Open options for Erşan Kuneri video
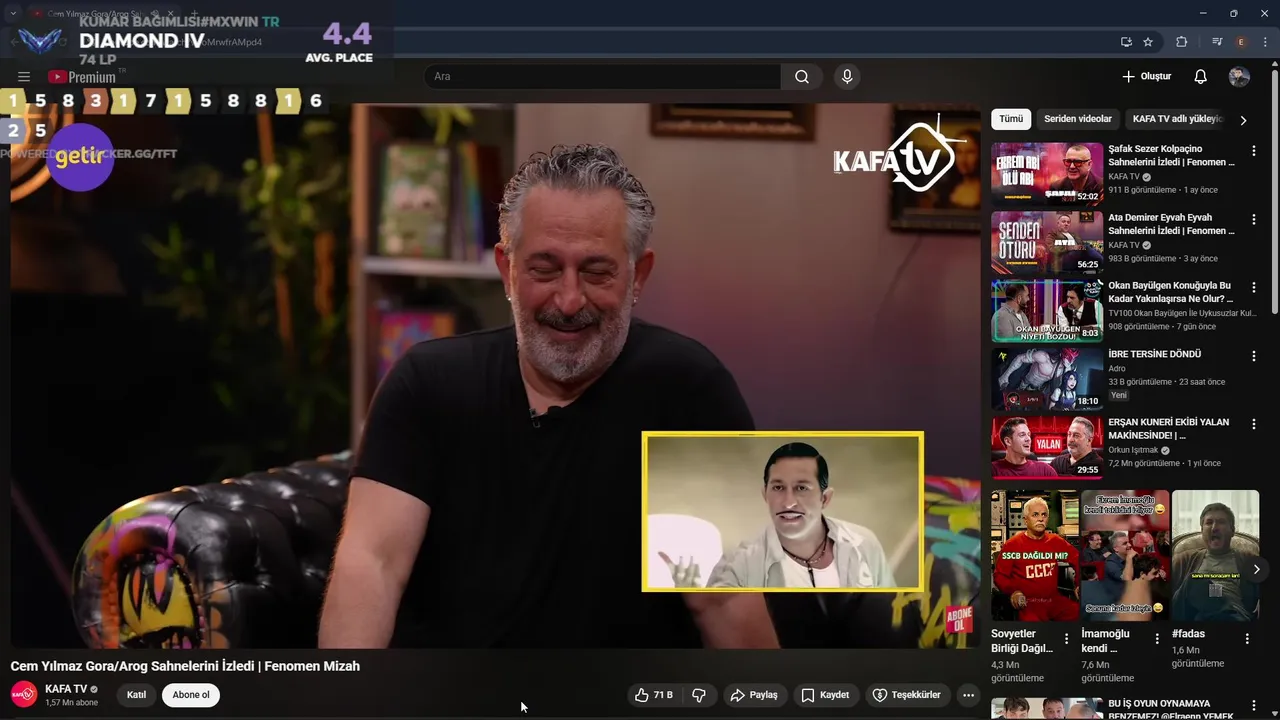Viewport: 1280px width, 720px height. (x=1254, y=424)
